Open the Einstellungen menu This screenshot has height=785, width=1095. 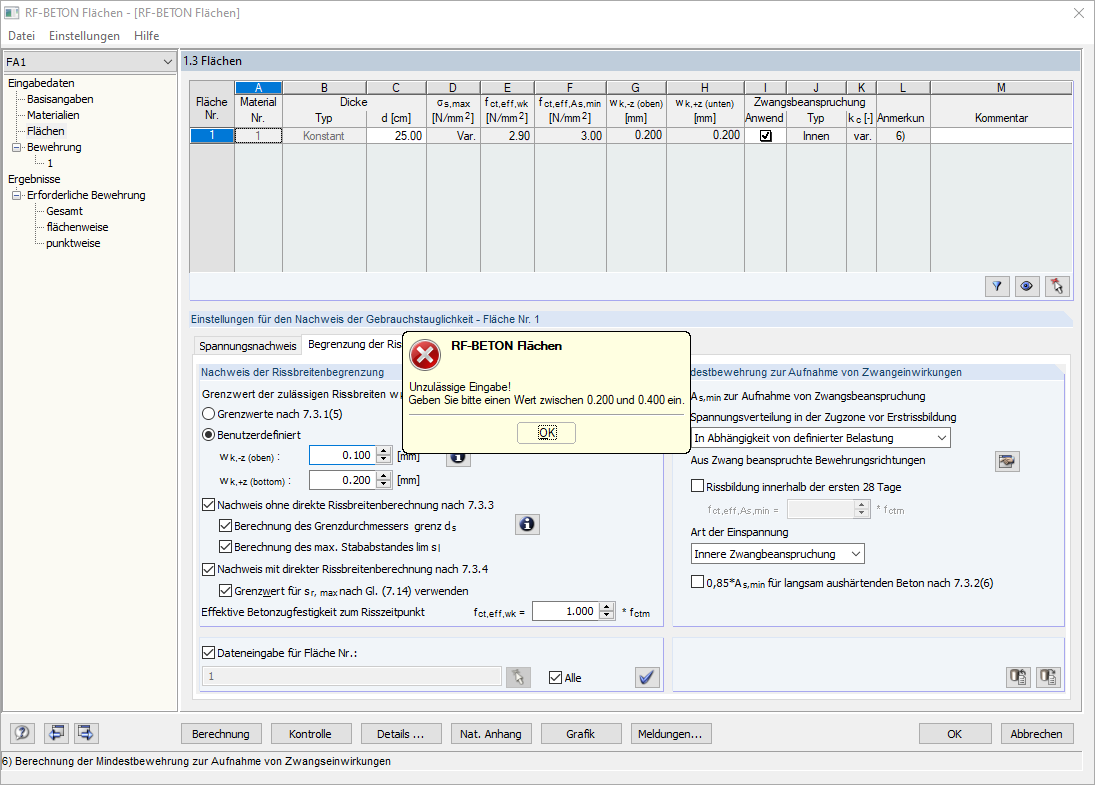point(84,36)
